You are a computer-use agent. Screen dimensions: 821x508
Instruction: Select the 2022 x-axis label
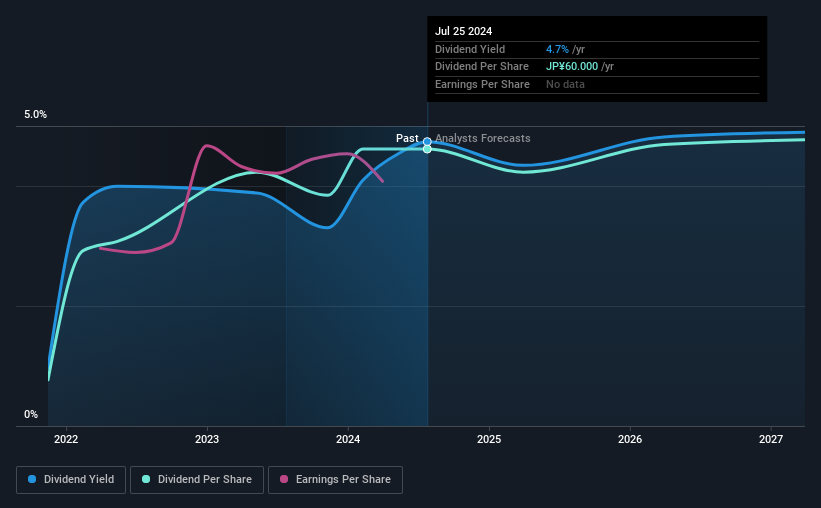pyautogui.click(x=66, y=439)
